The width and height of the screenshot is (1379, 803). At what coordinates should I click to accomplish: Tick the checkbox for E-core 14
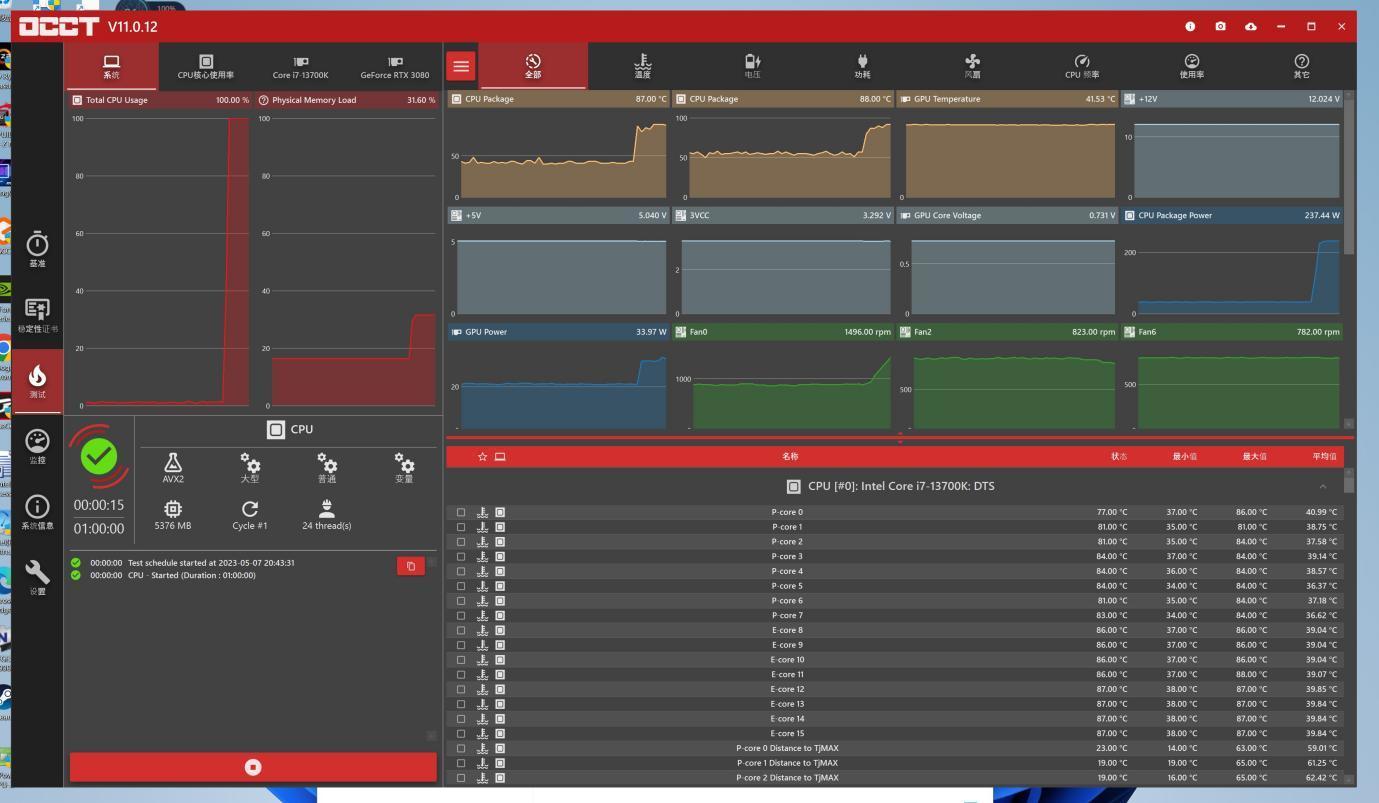[461, 719]
